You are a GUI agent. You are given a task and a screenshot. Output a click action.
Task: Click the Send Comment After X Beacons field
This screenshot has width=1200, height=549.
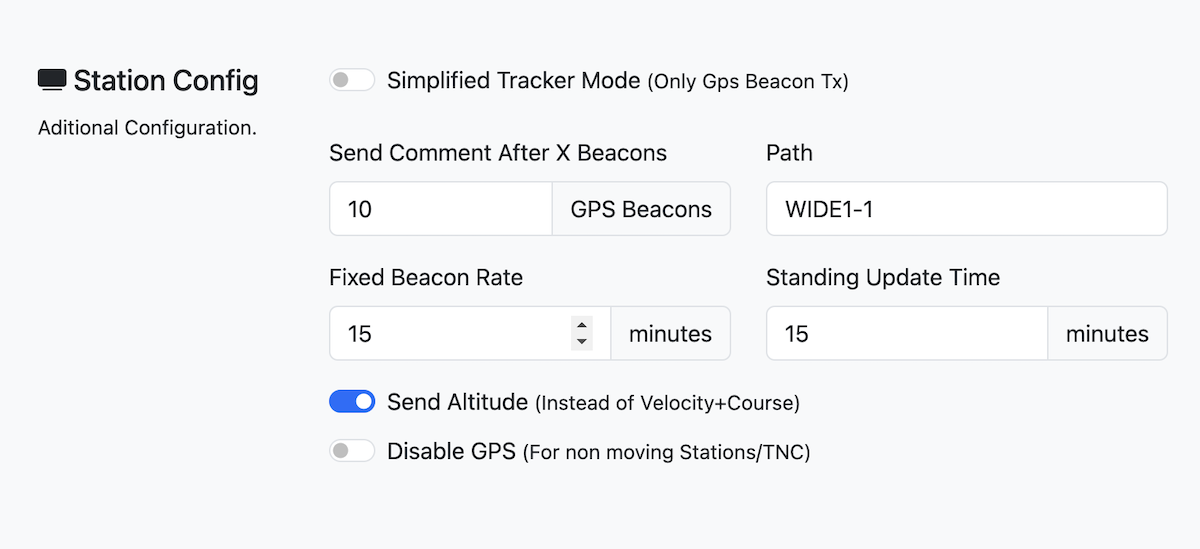pos(440,209)
